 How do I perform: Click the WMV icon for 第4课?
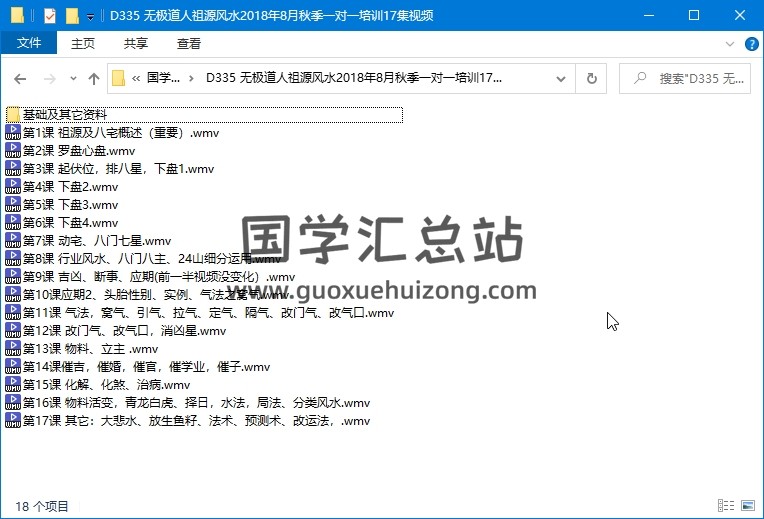13,187
